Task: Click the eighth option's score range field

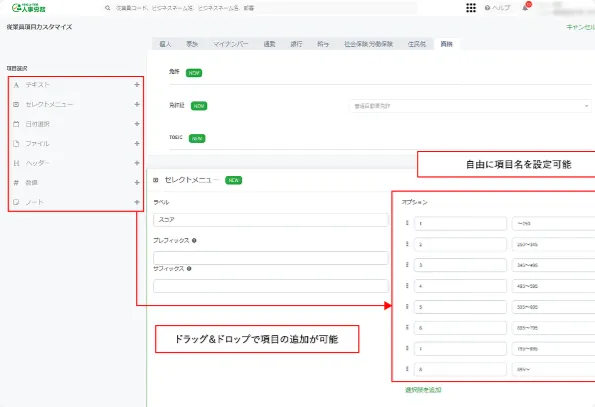Action: (x=554, y=369)
